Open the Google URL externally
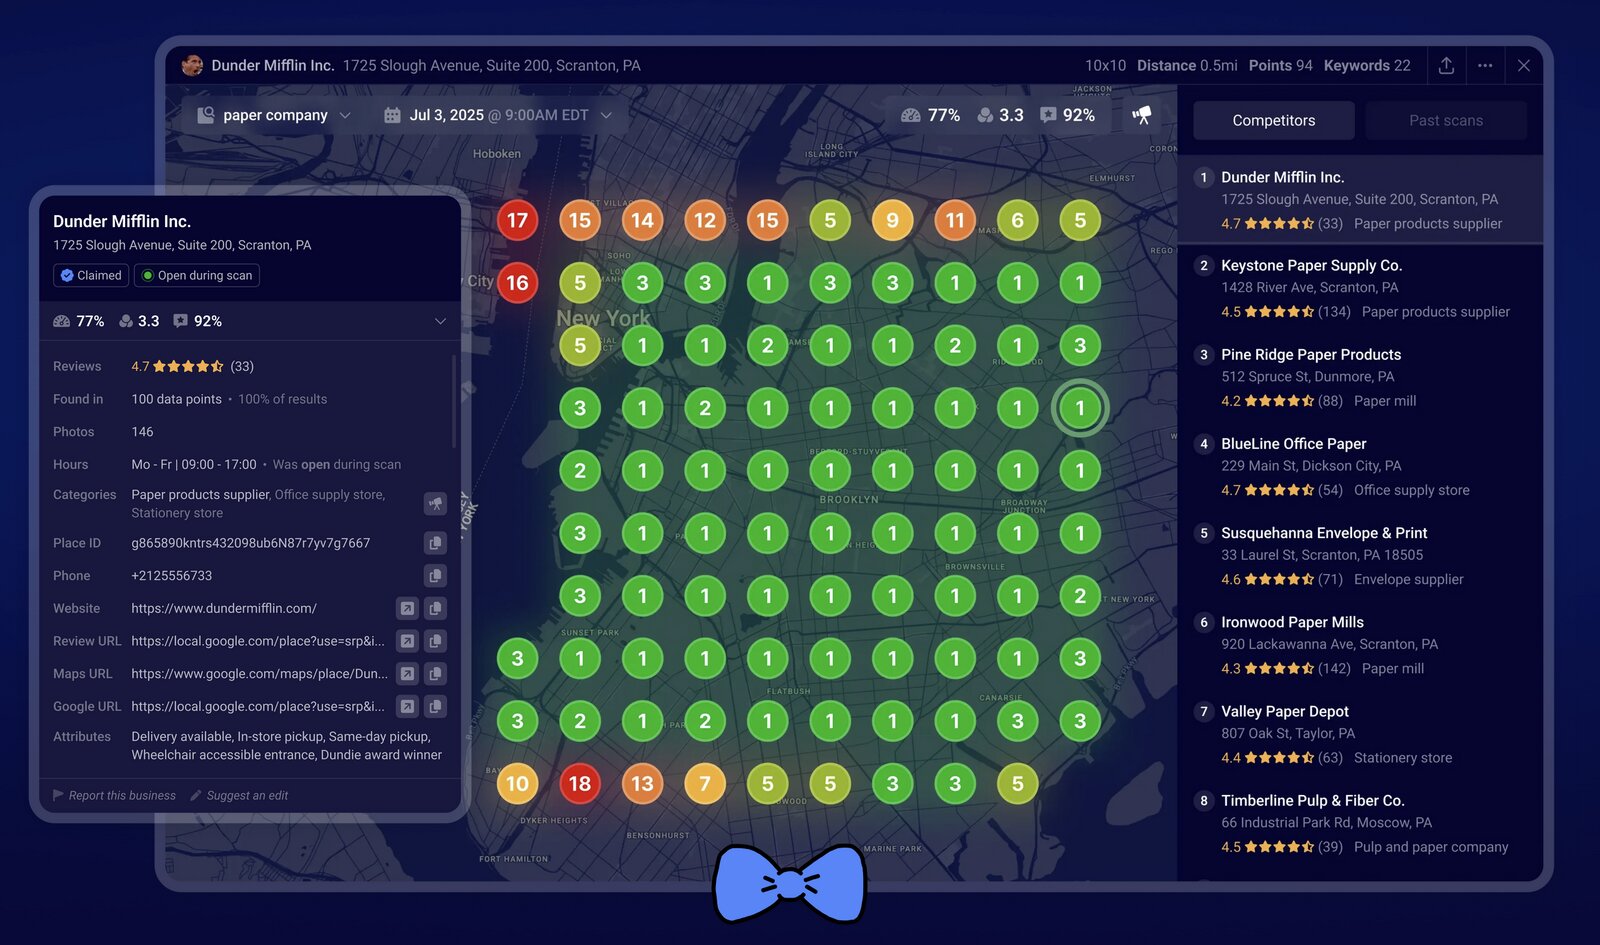Screen dimensions: 1600x945 [407, 707]
